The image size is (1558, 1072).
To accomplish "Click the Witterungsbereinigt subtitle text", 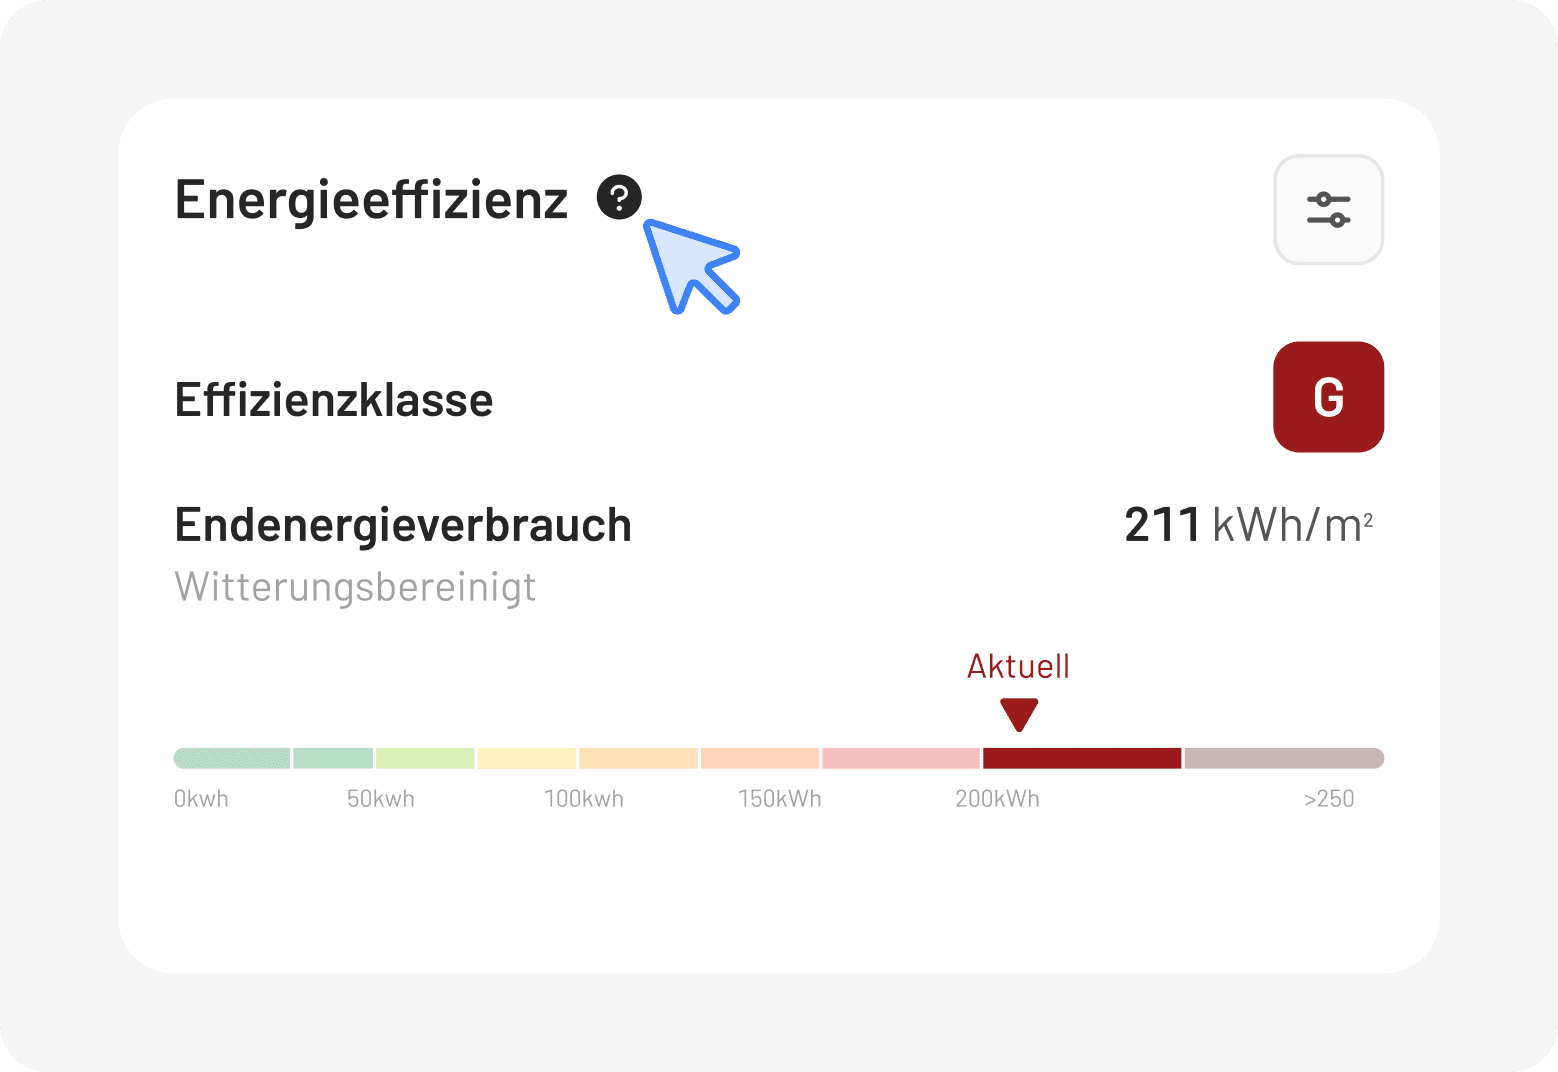I will [x=355, y=587].
